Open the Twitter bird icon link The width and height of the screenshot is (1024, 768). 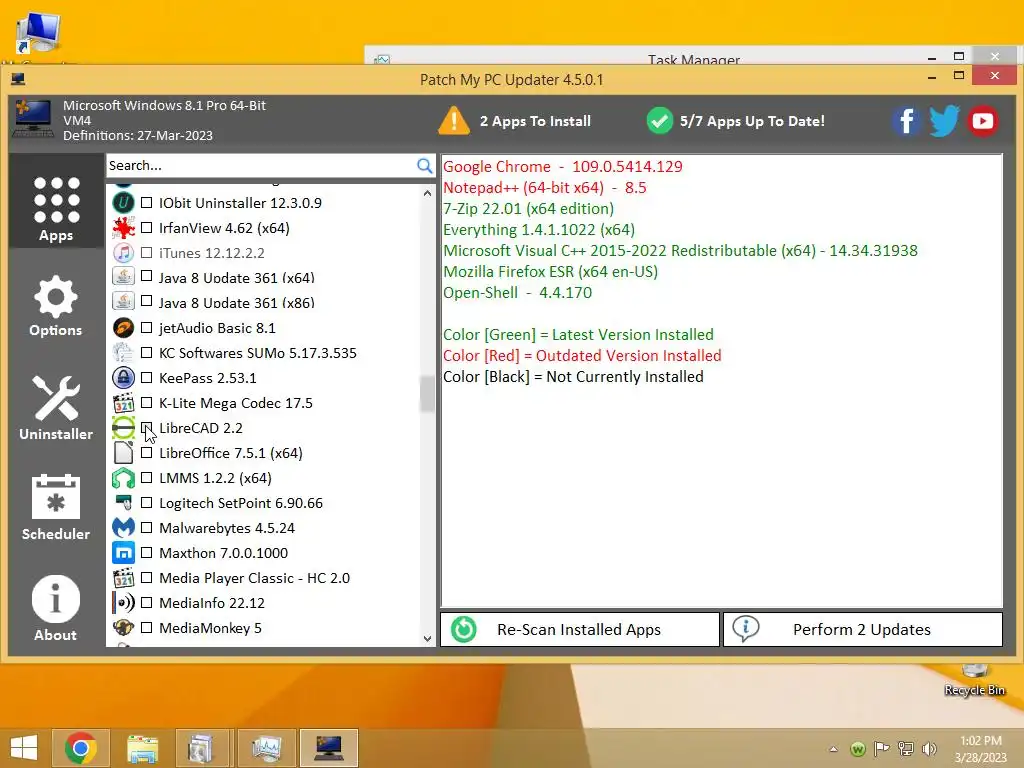click(x=944, y=121)
